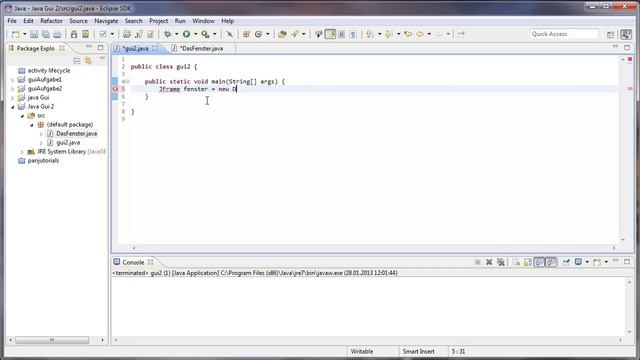Open the Window menu
Screen dimensions: 640x360
click(203, 21)
